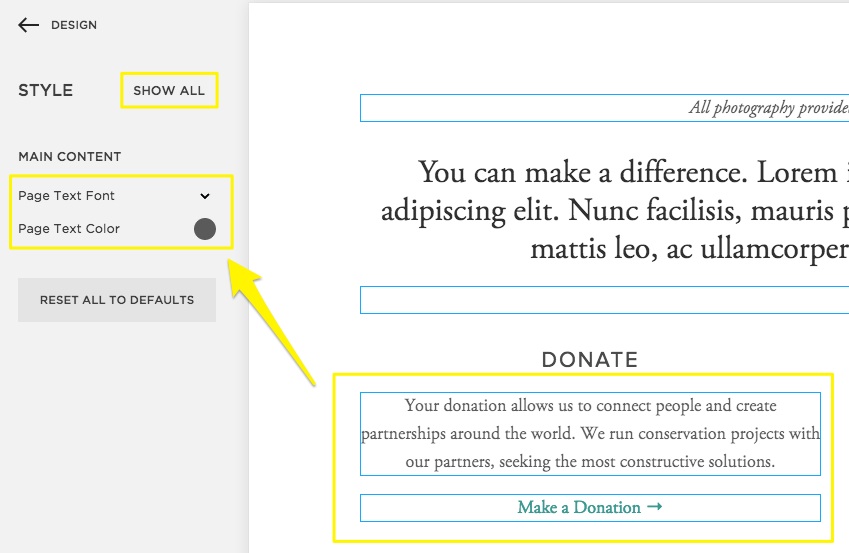
Task: Expand the Page Text Font chevron
Action: [x=205, y=196]
